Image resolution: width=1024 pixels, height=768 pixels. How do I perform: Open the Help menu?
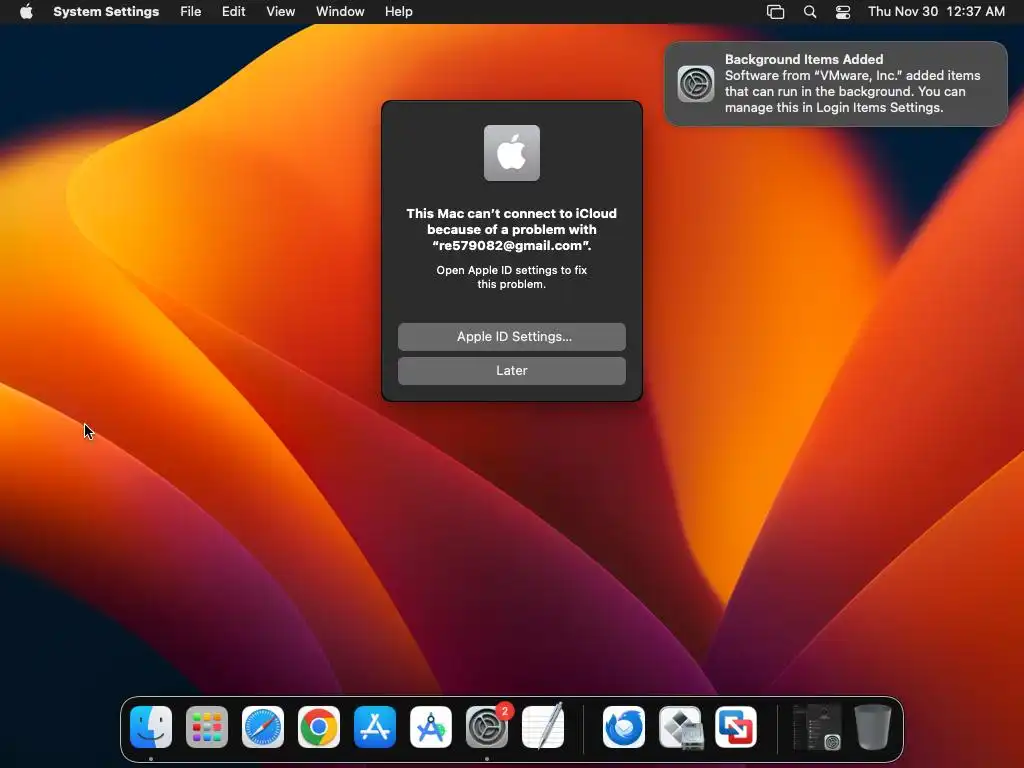point(398,12)
